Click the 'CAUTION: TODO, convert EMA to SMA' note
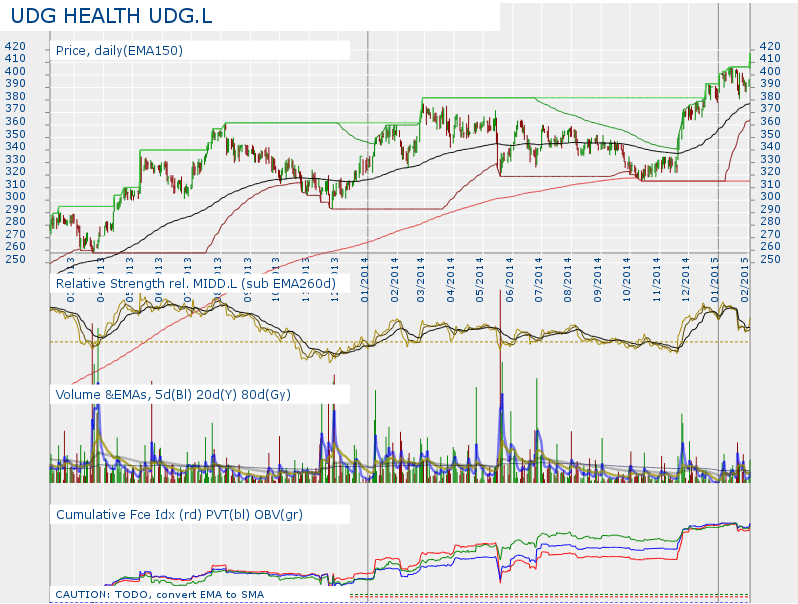 [159, 594]
